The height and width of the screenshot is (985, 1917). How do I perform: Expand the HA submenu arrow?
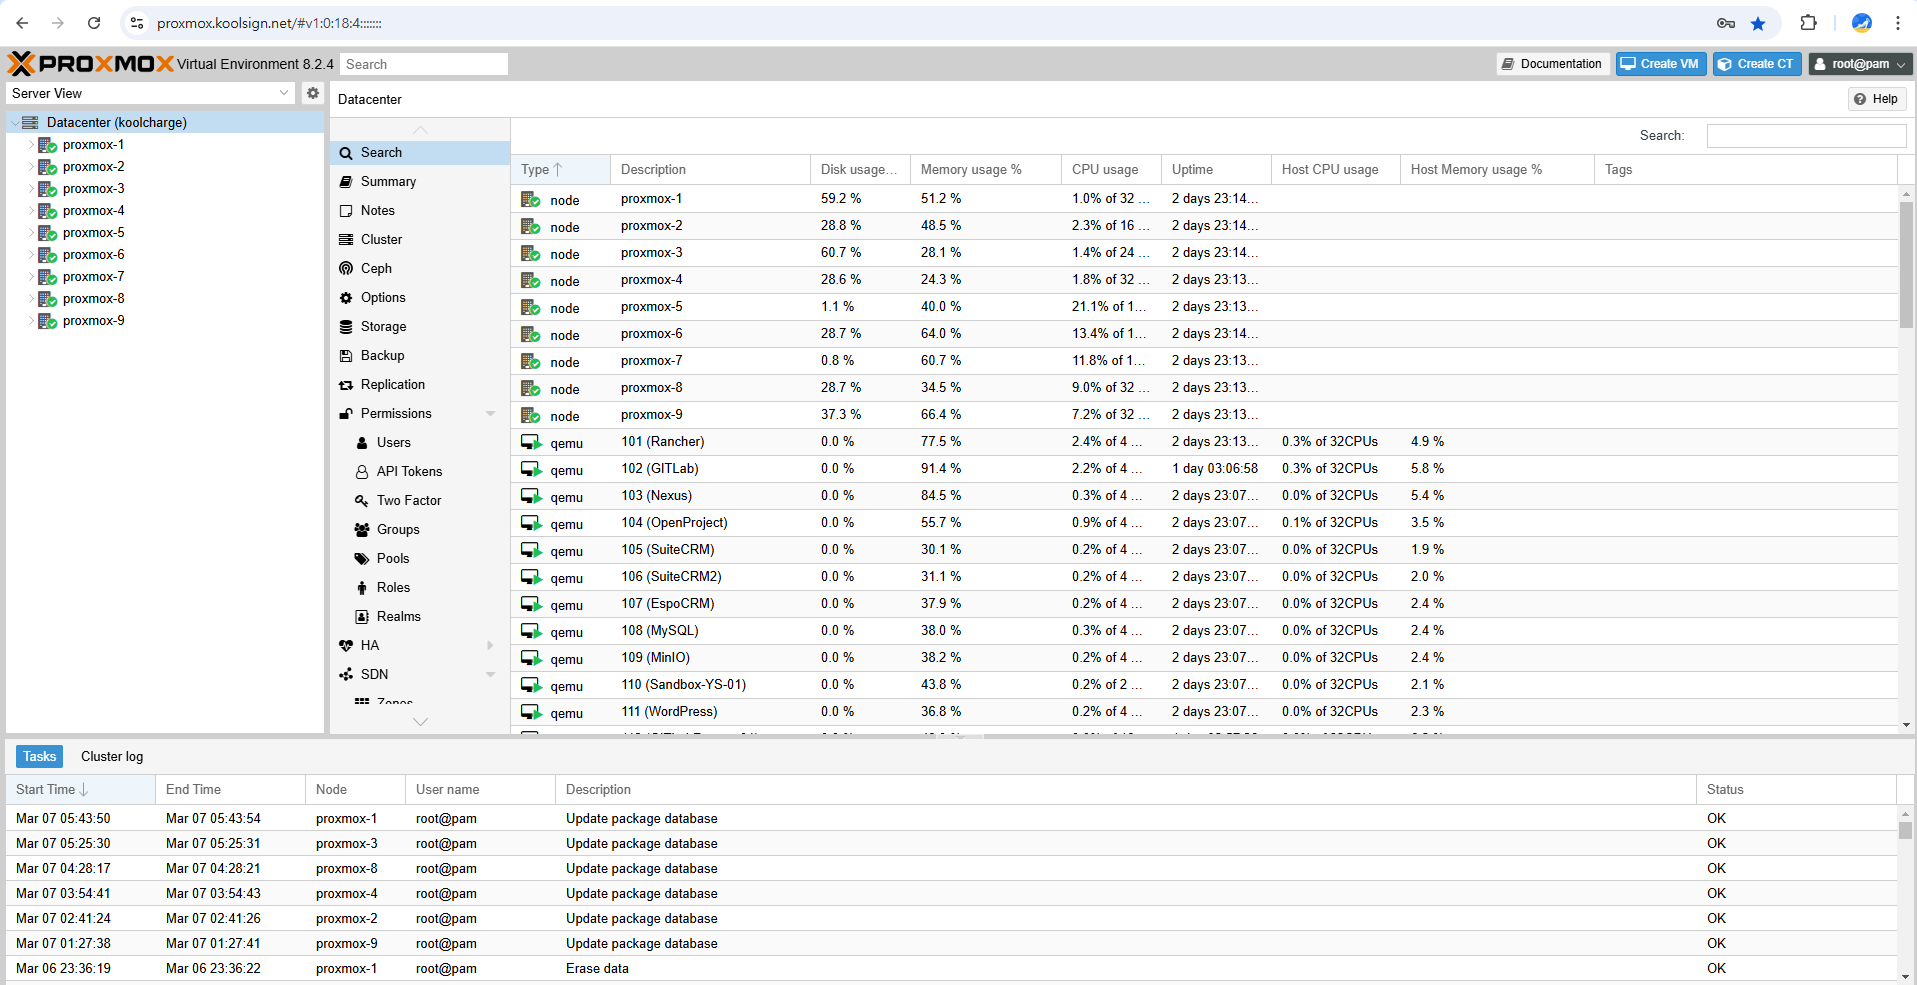tap(490, 646)
